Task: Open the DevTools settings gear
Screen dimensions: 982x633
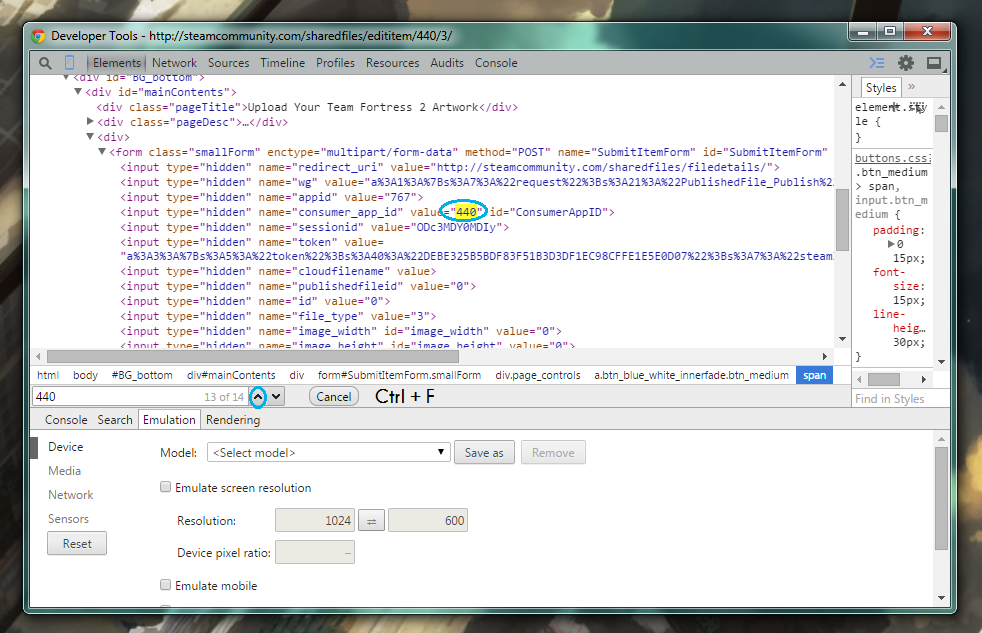Action: tap(906, 63)
